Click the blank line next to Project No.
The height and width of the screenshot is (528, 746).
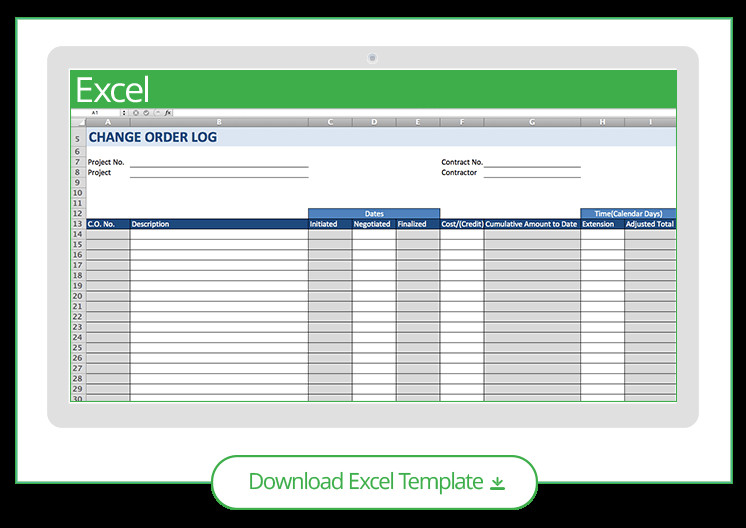[x=219, y=163]
